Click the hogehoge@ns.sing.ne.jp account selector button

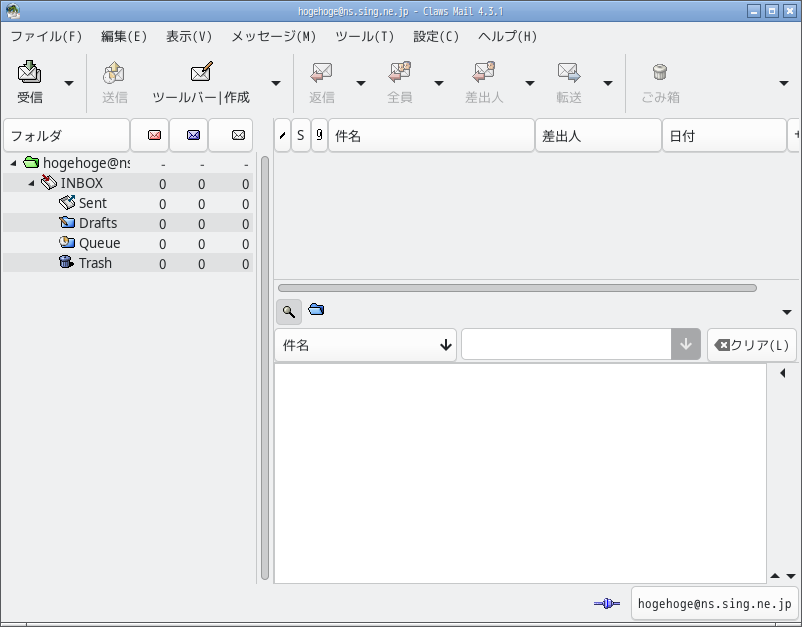(715, 604)
